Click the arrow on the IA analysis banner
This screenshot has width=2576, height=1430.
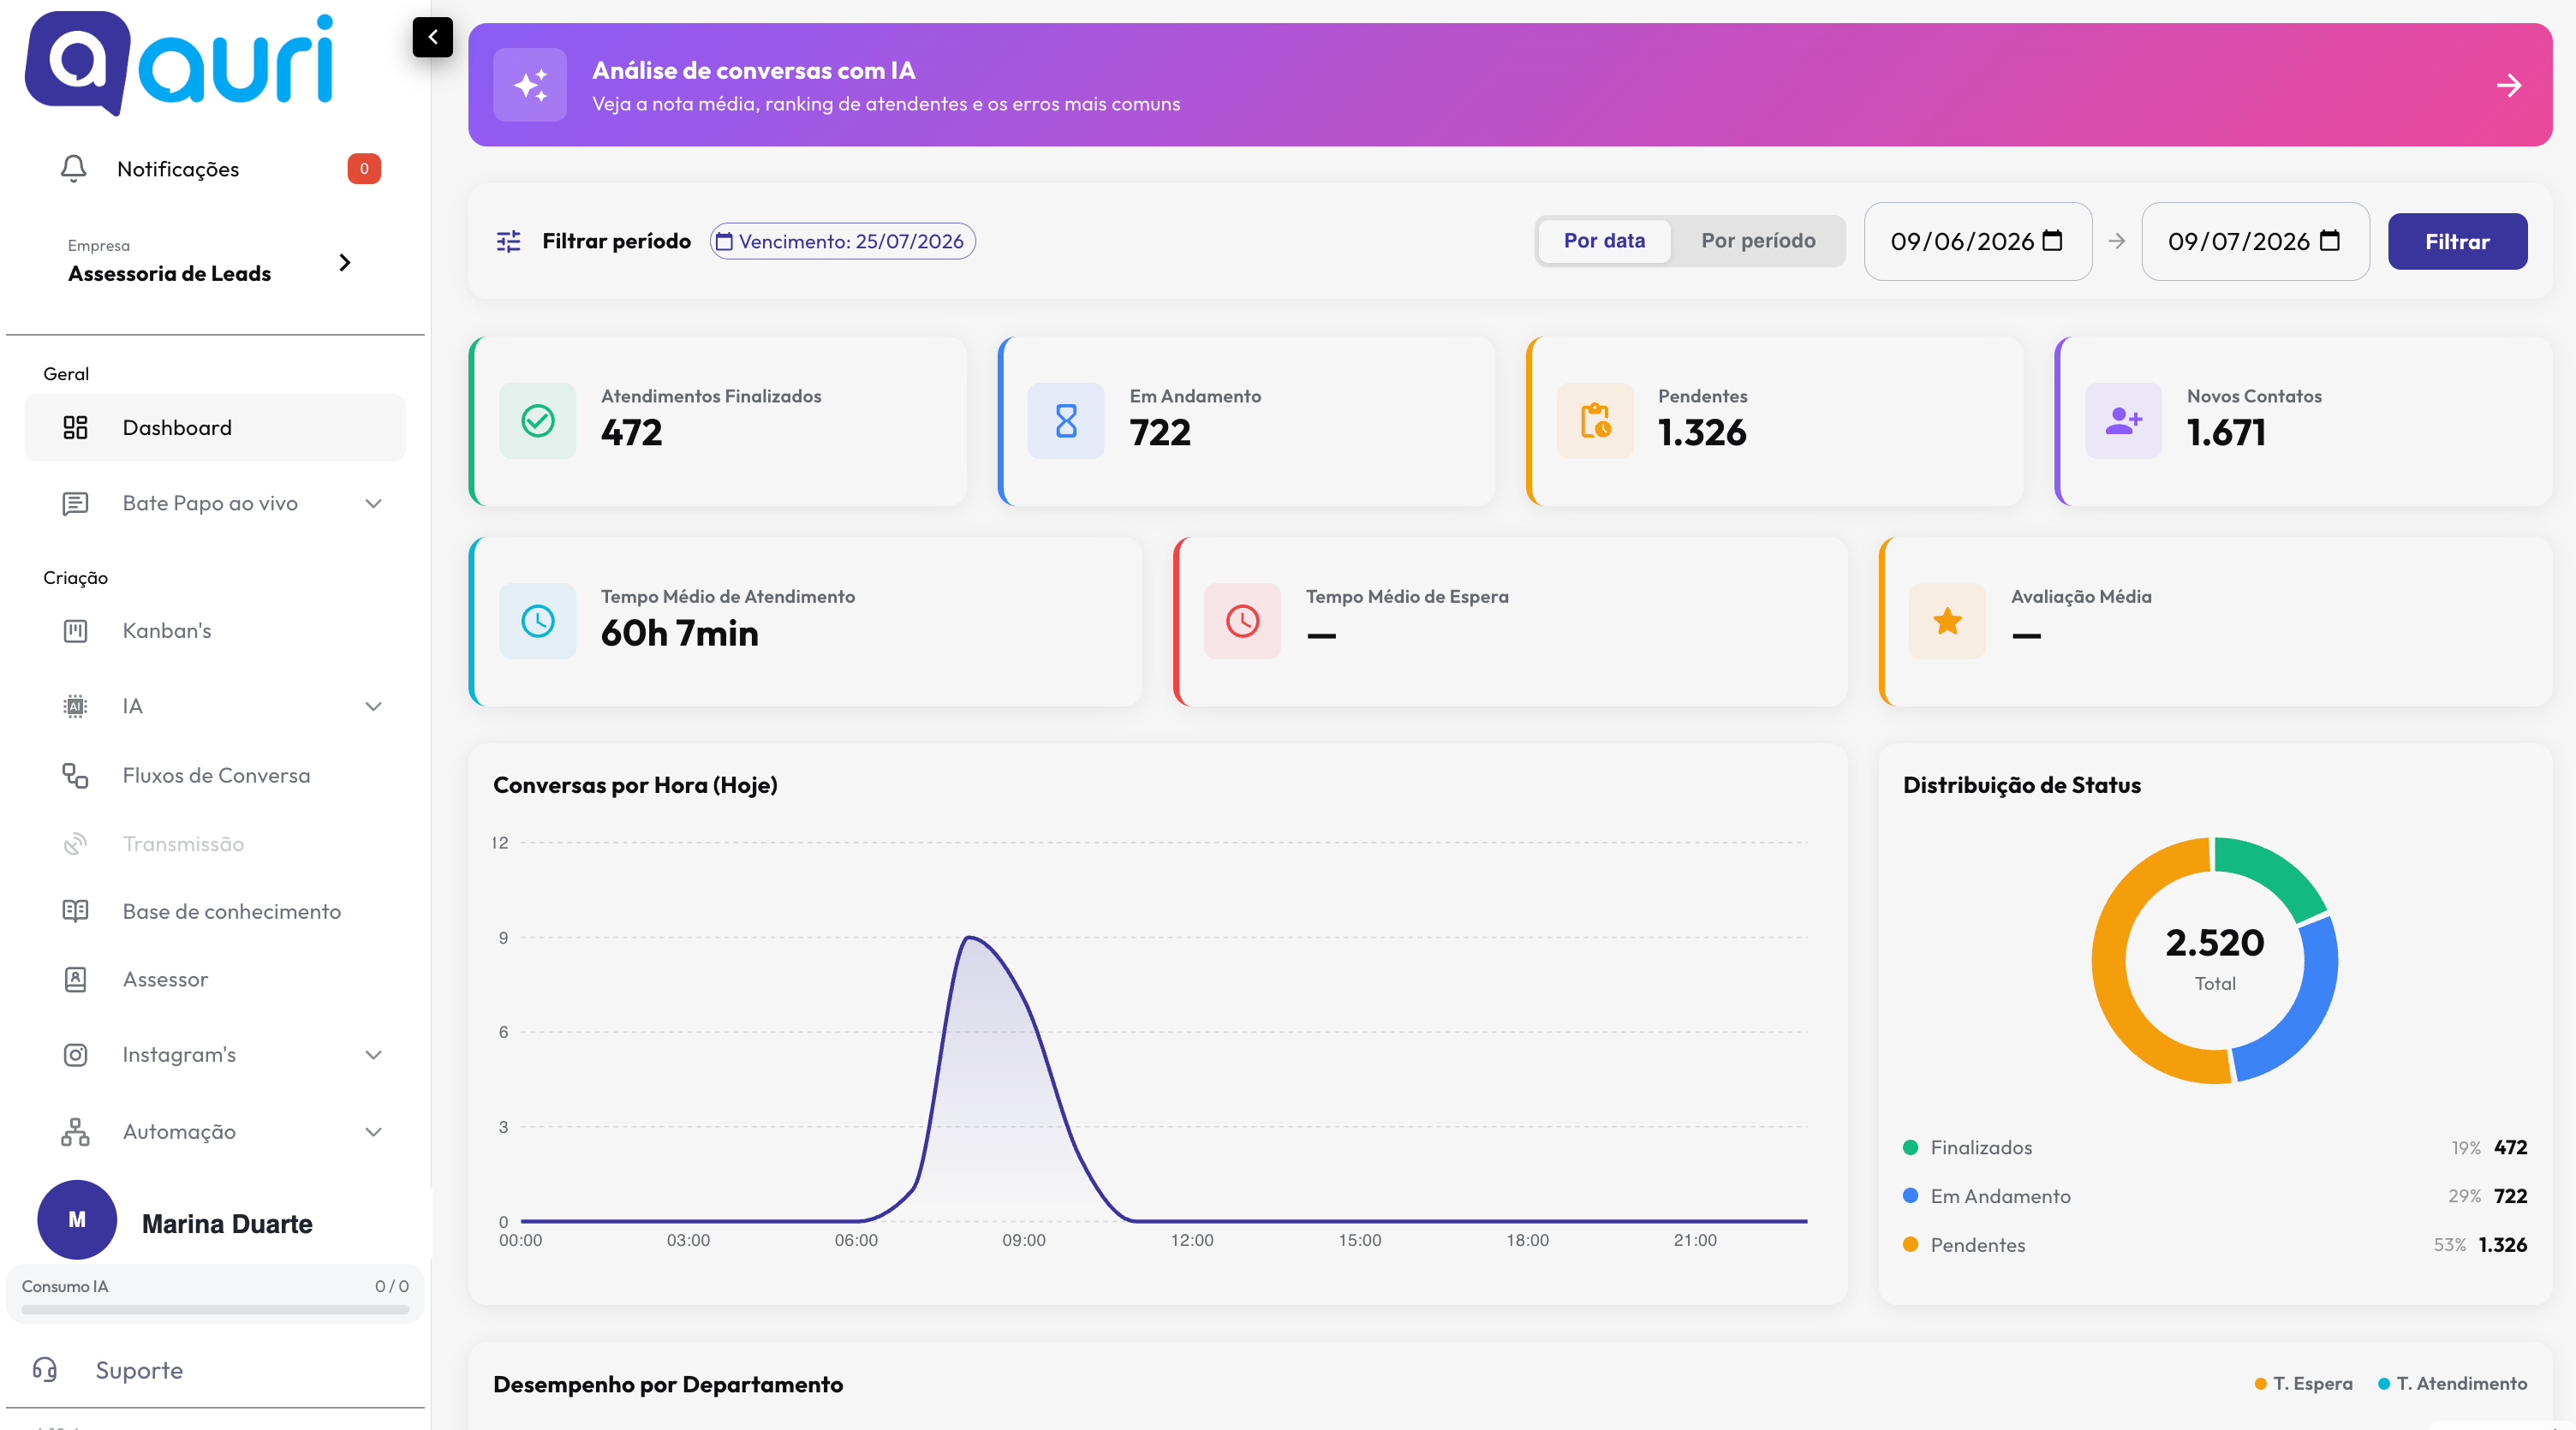coord(2508,85)
